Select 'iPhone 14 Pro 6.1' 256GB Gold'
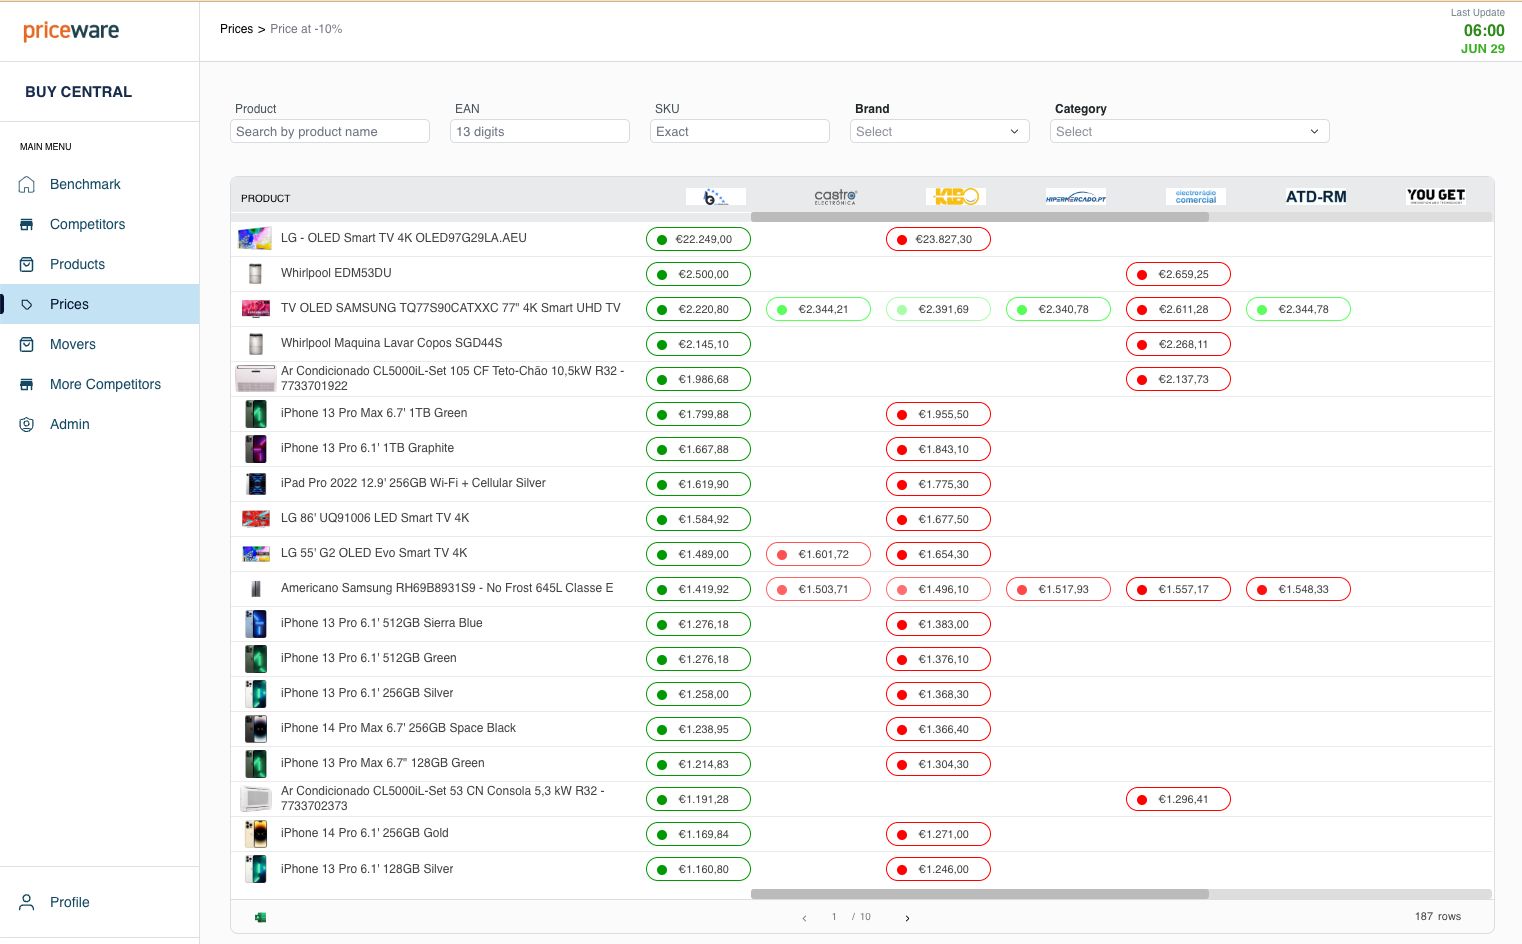Image resolution: width=1522 pixels, height=944 pixels. point(365,833)
